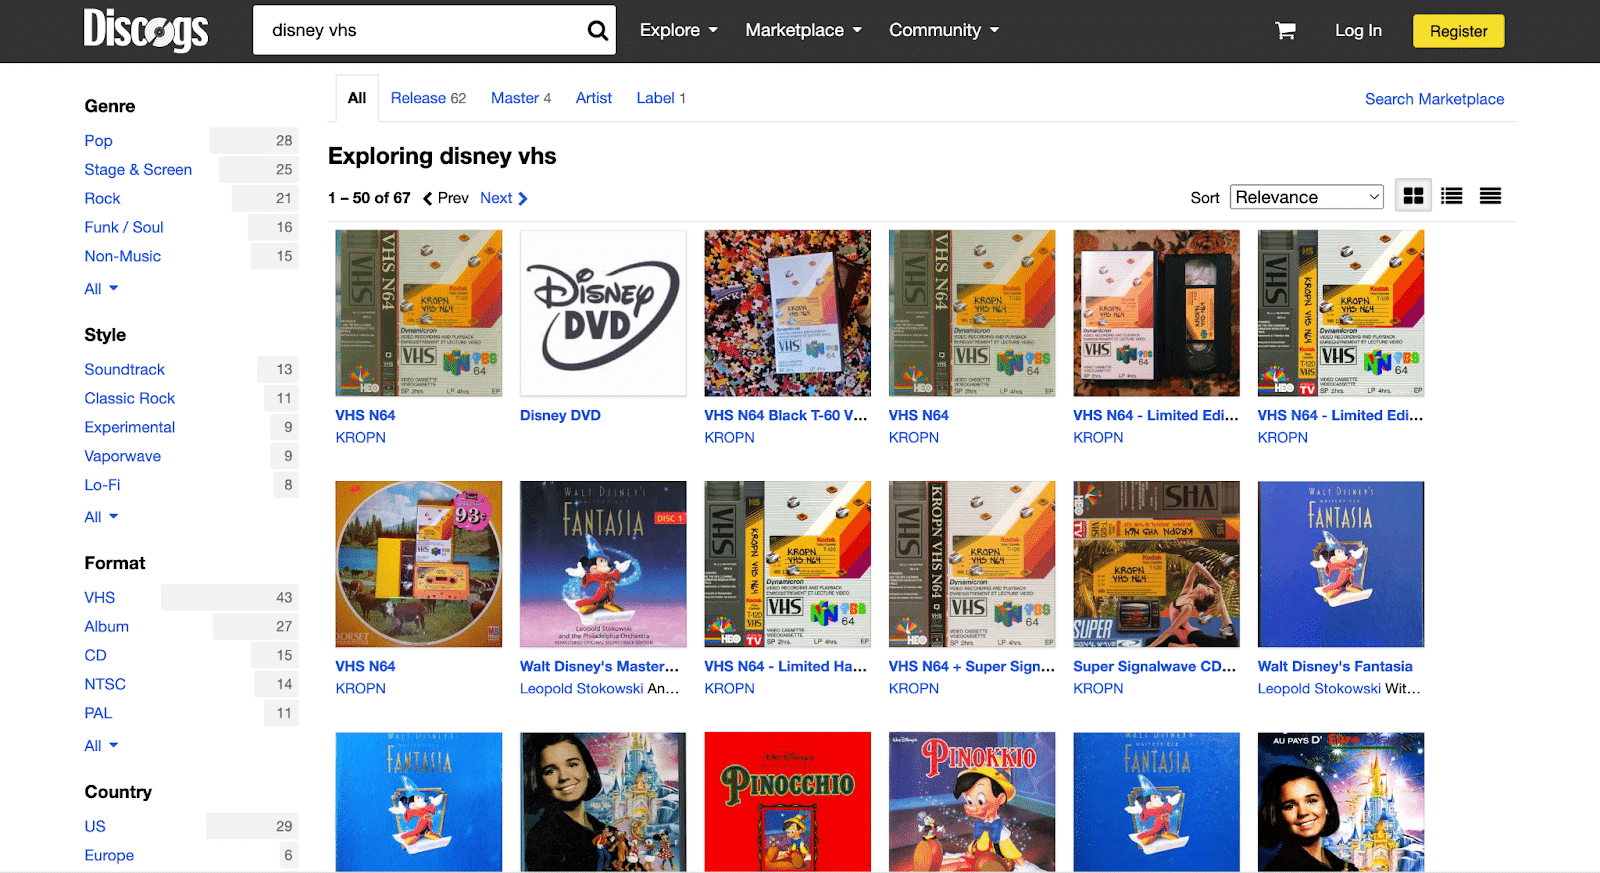The image size is (1600, 873).
Task: Open the Explore menu
Action: [679, 30]
